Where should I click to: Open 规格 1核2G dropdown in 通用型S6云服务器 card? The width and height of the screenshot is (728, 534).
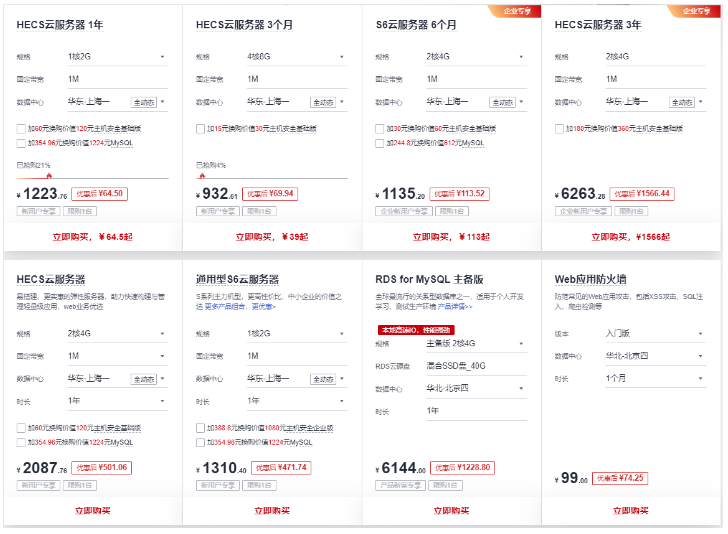[297, 333]
